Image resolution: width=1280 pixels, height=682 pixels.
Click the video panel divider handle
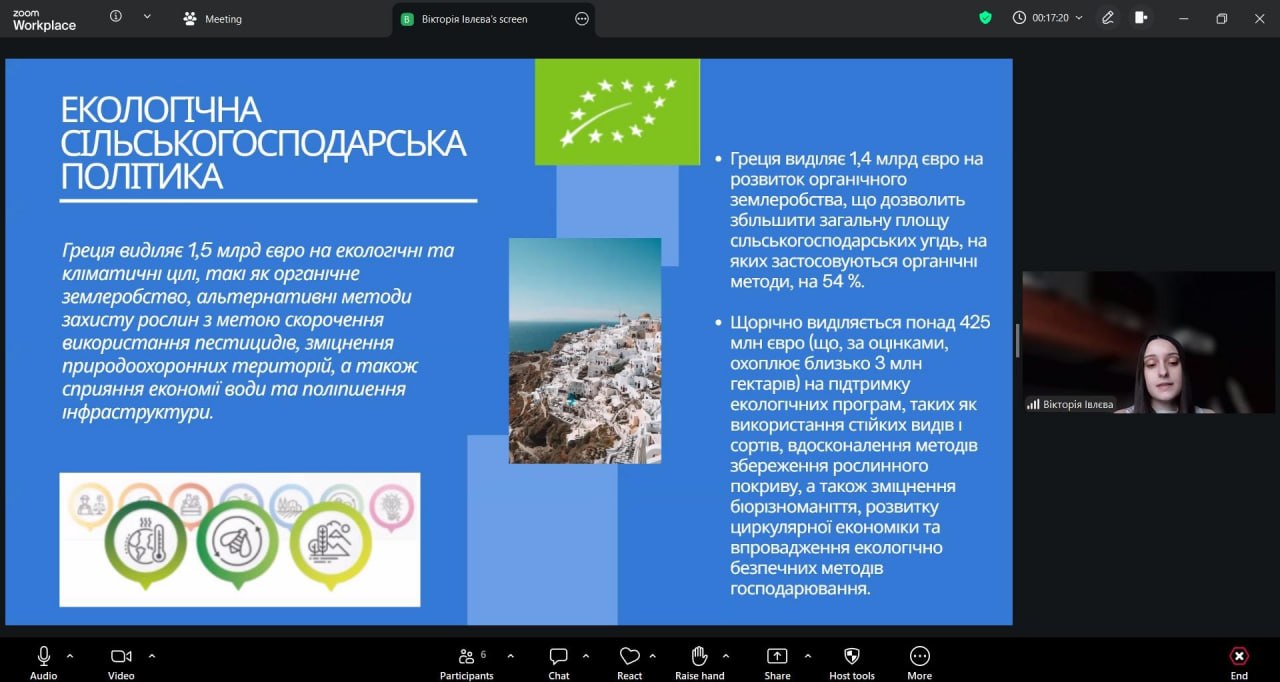click(x=1017, y=341)
